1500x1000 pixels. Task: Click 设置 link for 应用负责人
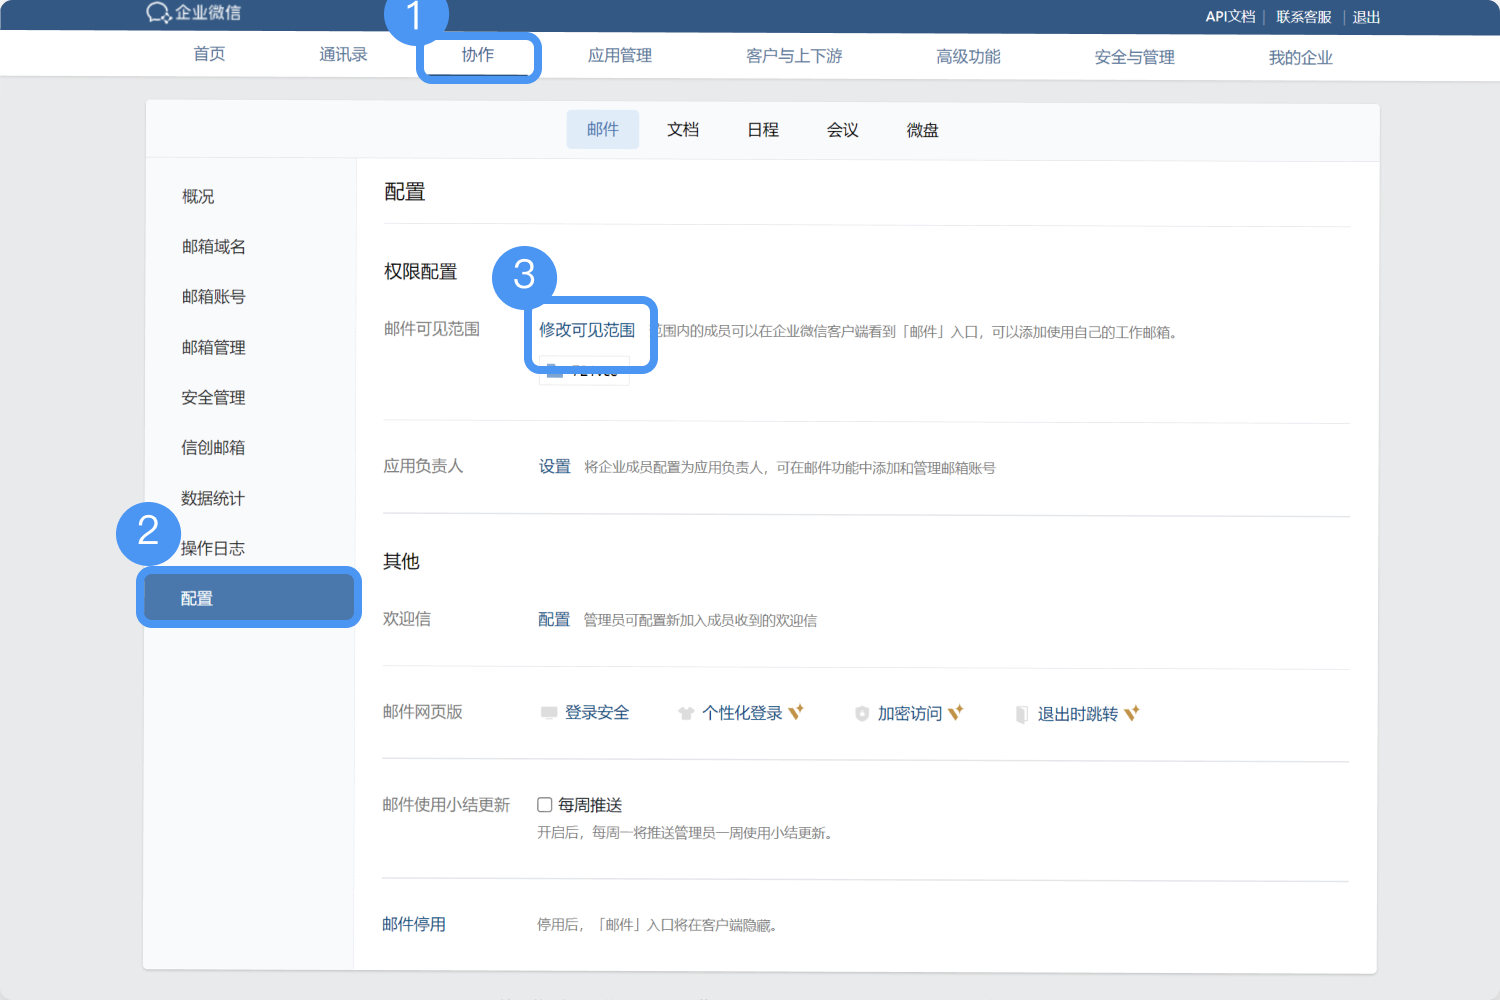pos(555,466)
